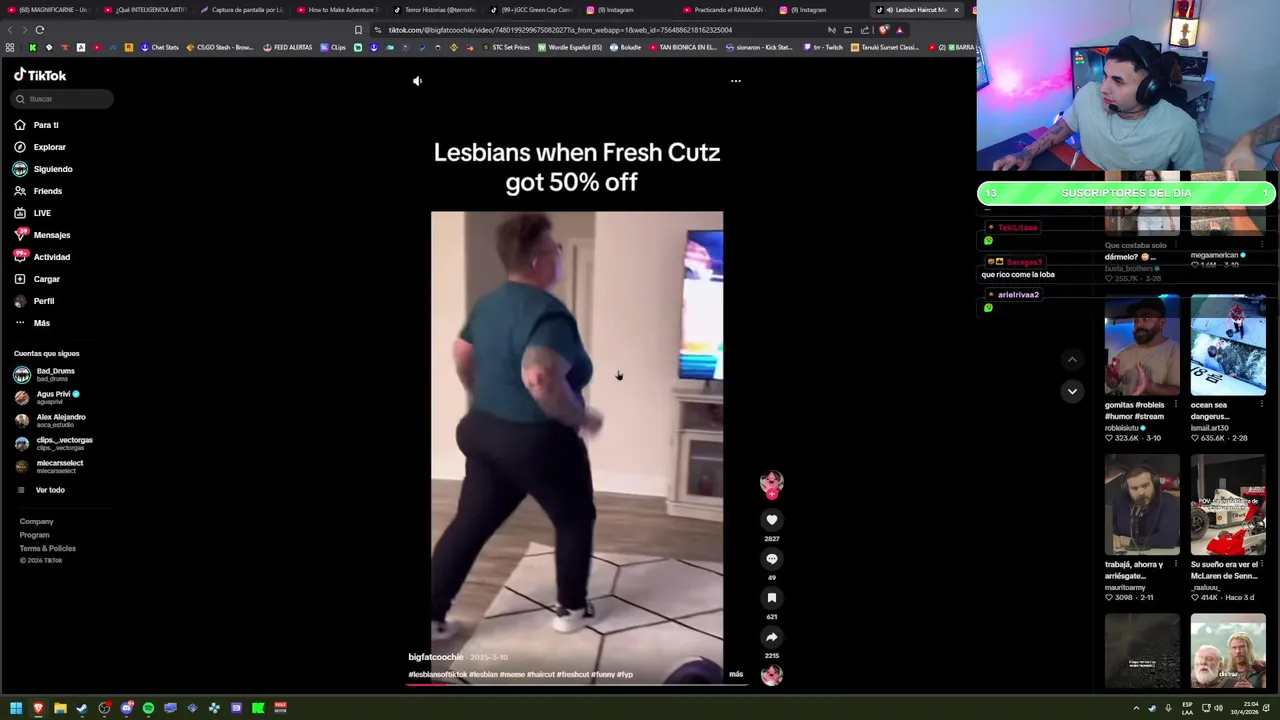1280x720 pixels.
Task: Go to the next video with down arrow
Action: (x=1072, y=391)
